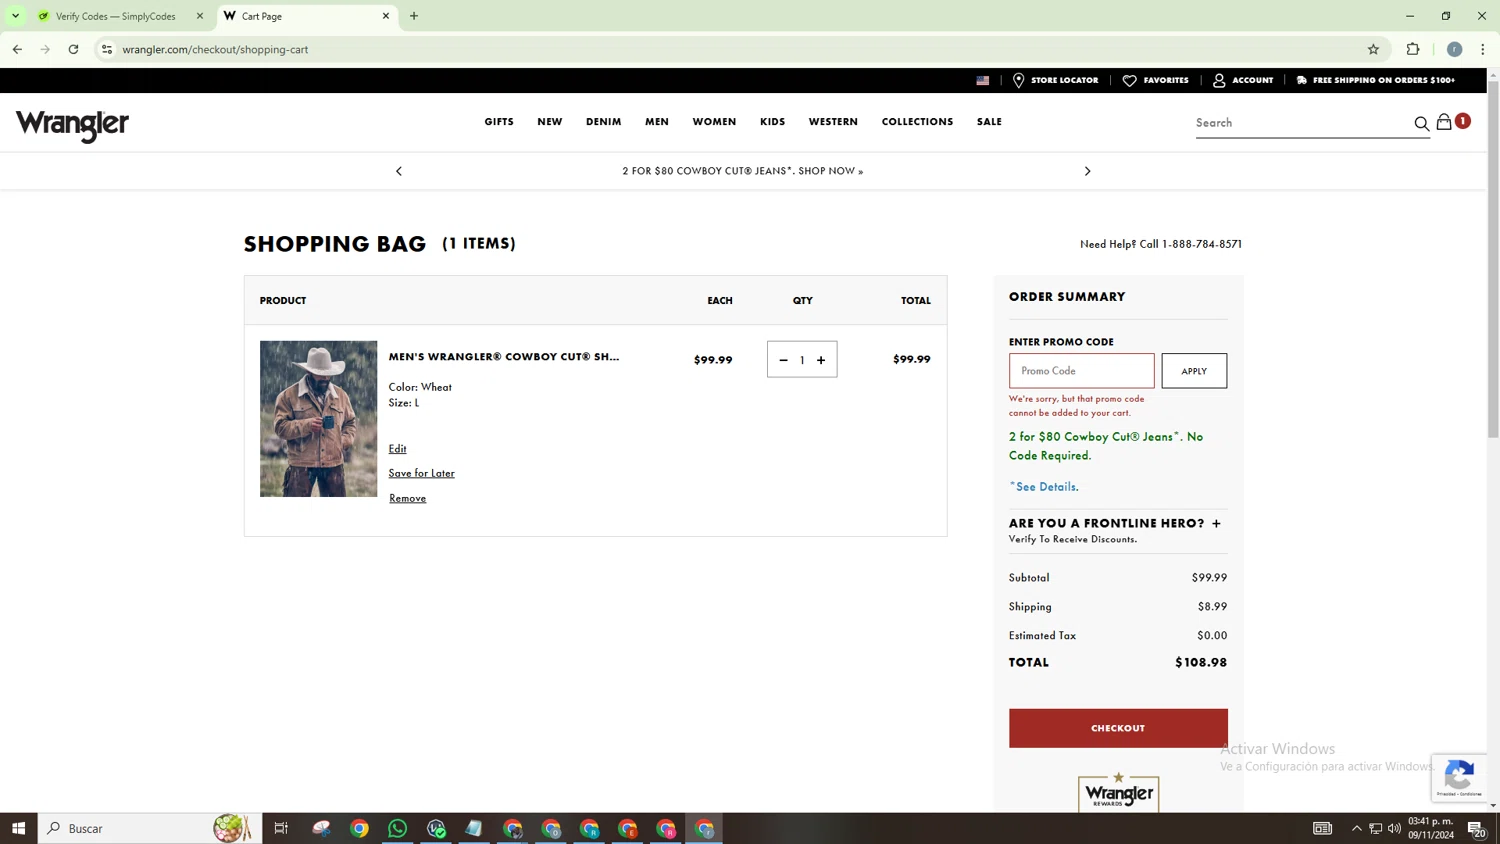The height and width of the screenshot is (844, 1500).
Task: Click the search magnifier icon
Action: pyautogui.click(x=1421, y=124)
